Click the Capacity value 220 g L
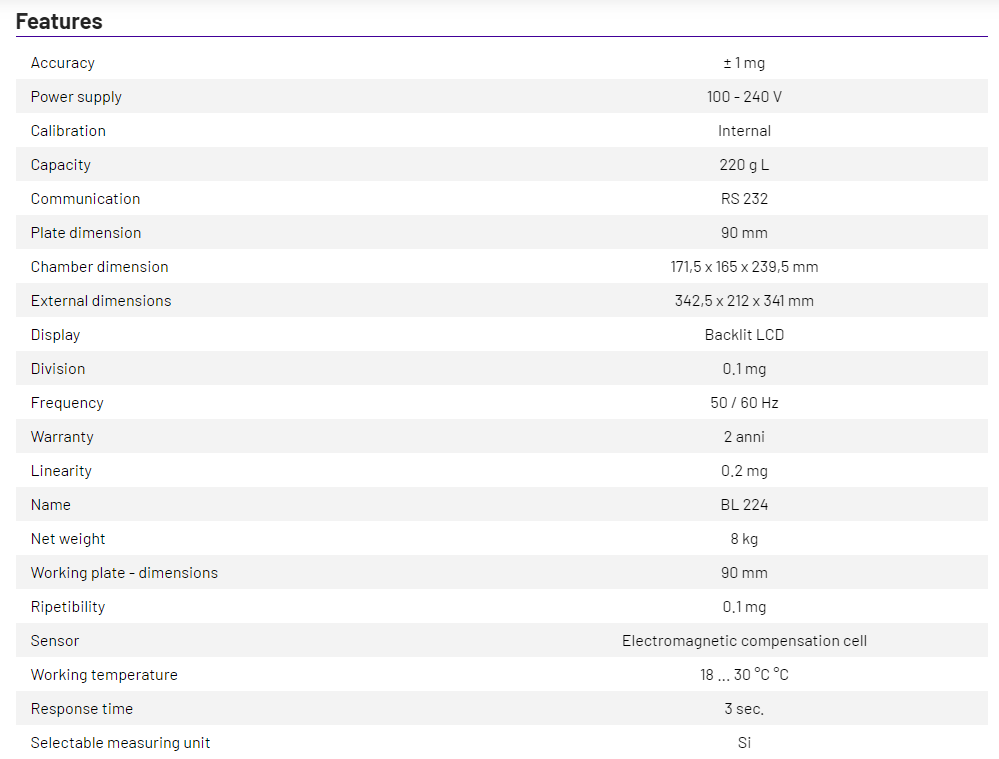The height and width of the screenshot is (759, 999). point(744,165)
